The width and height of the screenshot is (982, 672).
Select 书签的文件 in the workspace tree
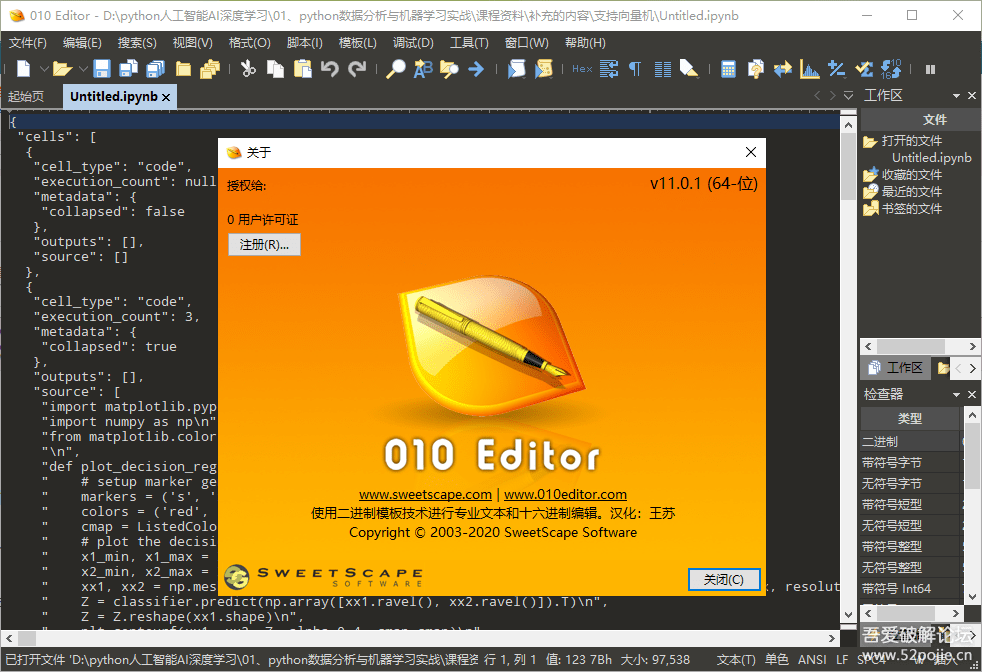(911, 209)
